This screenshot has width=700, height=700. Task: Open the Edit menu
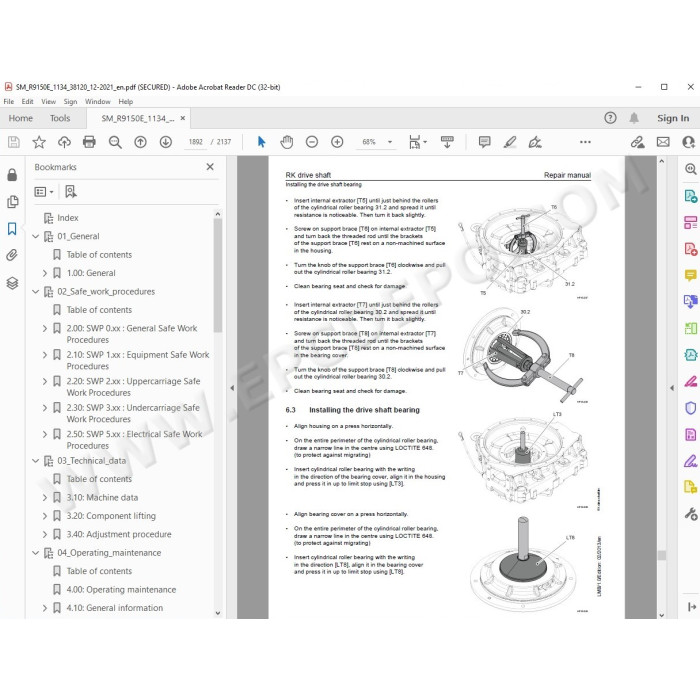(x=27, y=102)
